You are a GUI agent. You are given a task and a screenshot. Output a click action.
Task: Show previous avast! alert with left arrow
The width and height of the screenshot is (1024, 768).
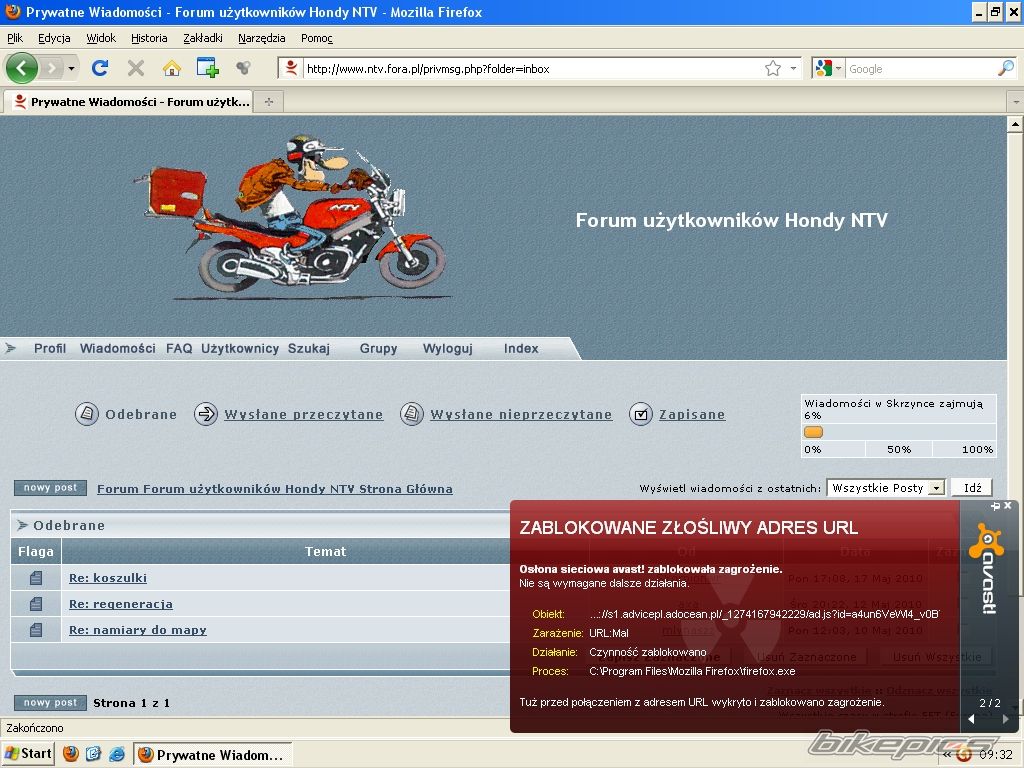coord(972,719)
